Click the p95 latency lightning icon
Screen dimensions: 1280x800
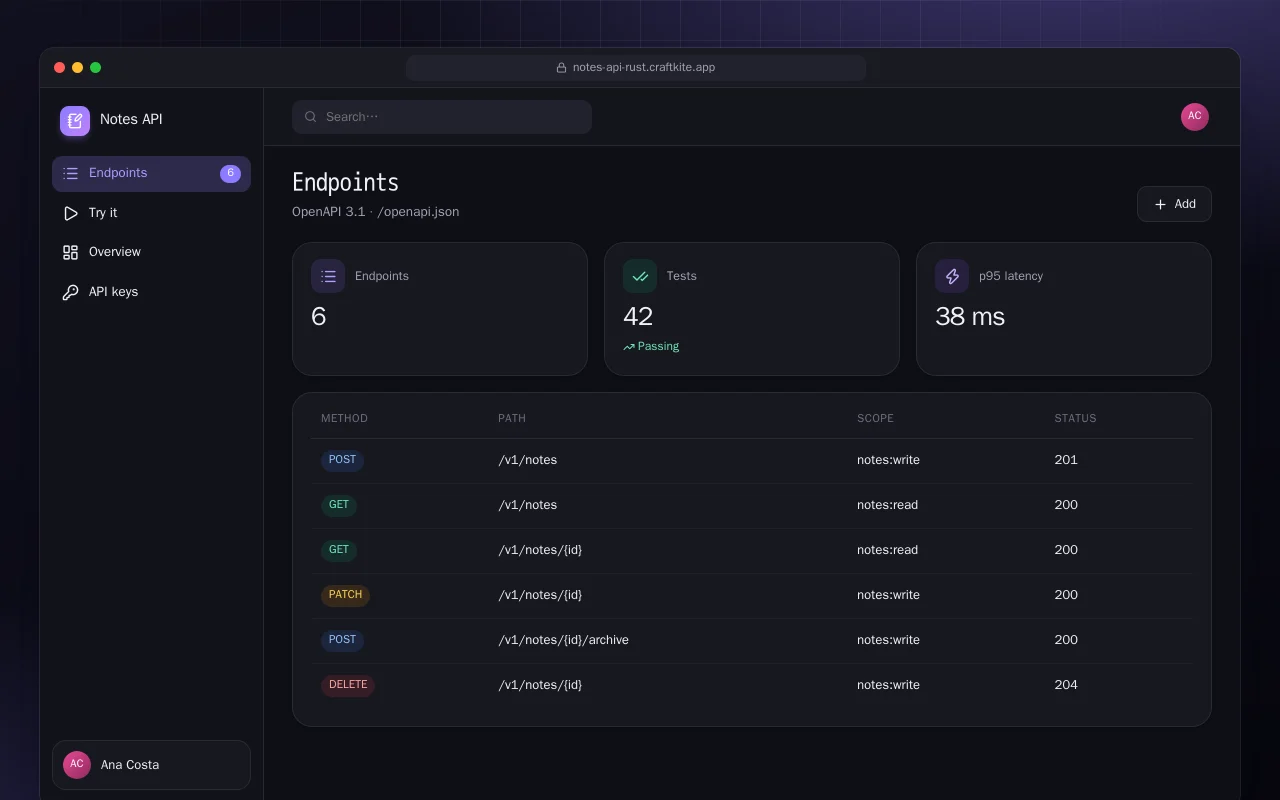click(x=952, y=276)
